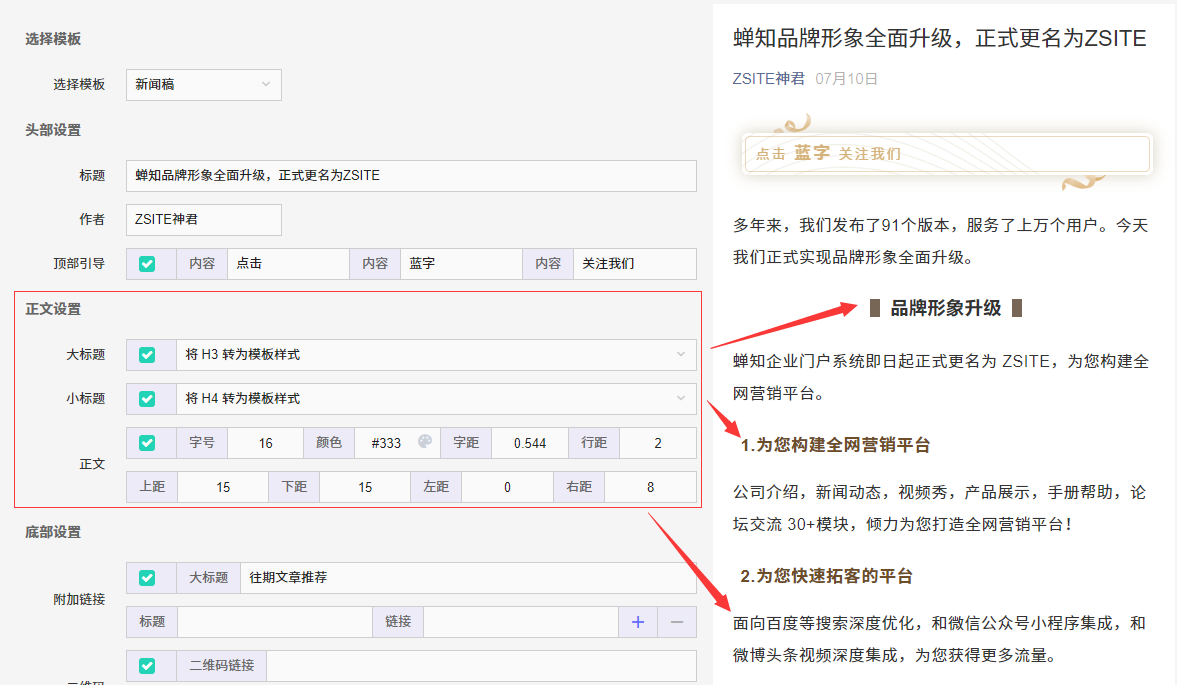Toggle the body text style checkbox
The image size is (1177, 685).
coord(147,443)
